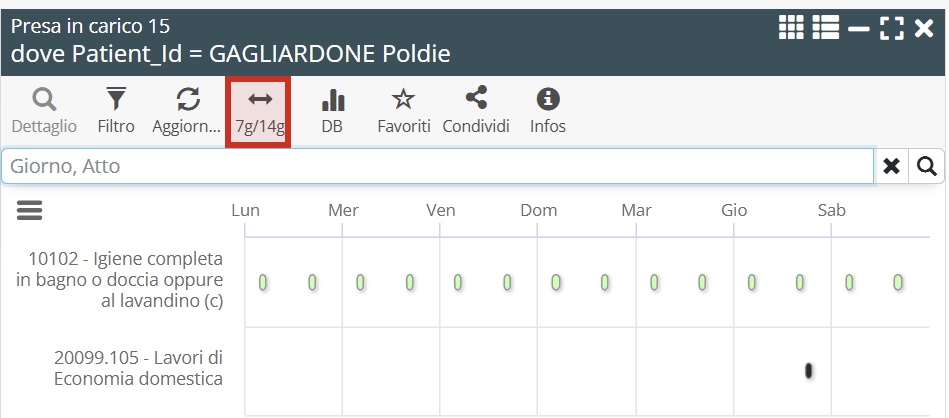Switch to the list view icon
Viewport: 949px width, 418px height.
825,28
